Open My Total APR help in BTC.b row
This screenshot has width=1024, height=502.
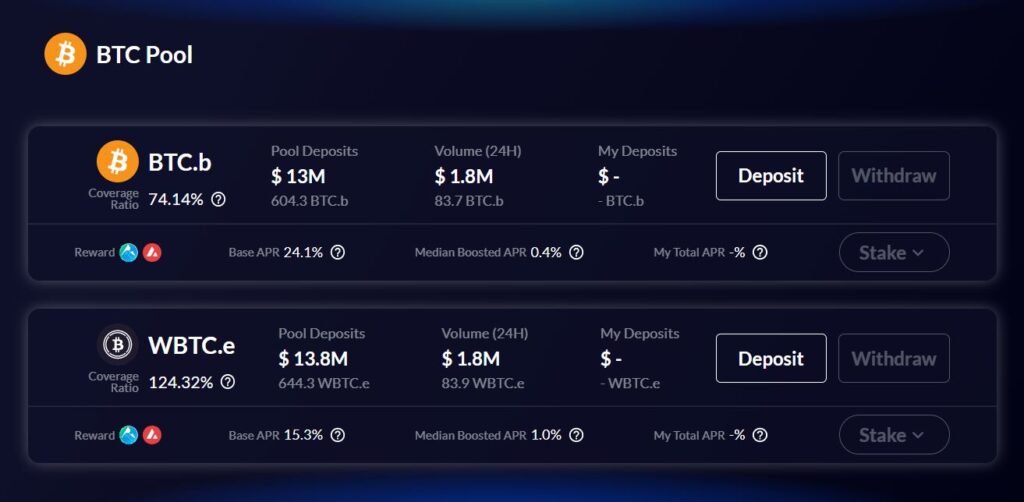tap(760, 253)
